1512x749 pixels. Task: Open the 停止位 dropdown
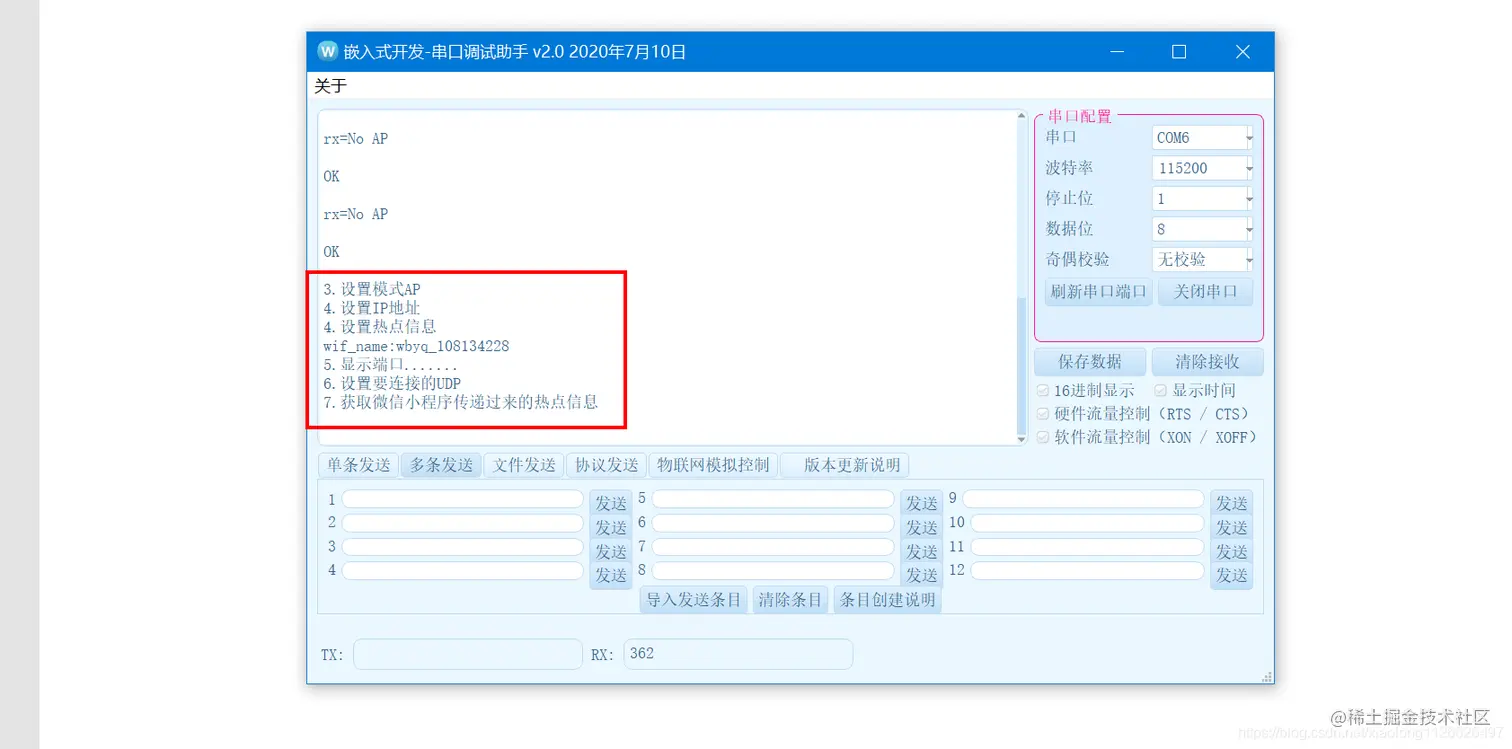1203,198
